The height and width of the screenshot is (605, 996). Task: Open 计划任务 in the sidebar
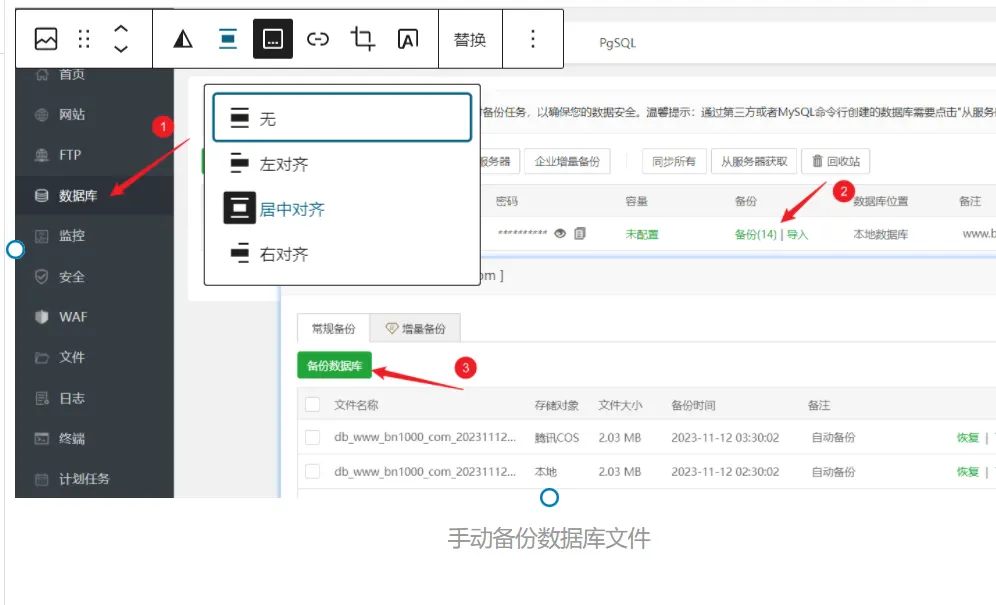point(84,479)
